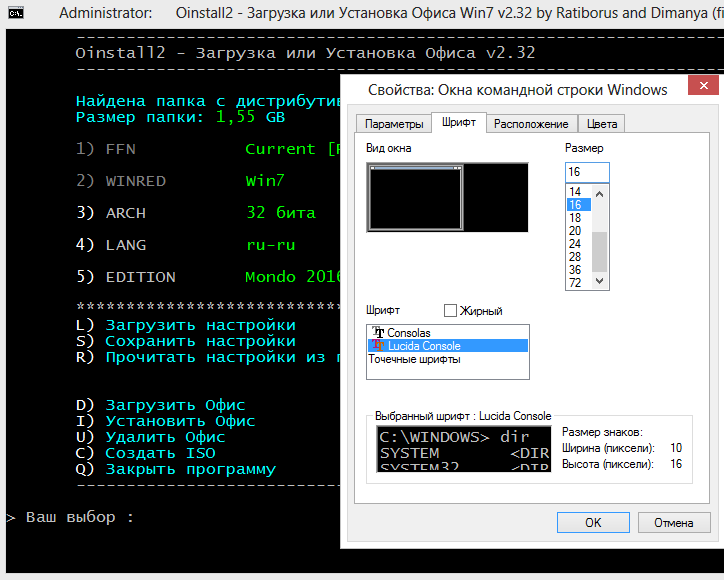Click Закрыть программу line in console
The image size is (724, 580).
pos(176,469)
